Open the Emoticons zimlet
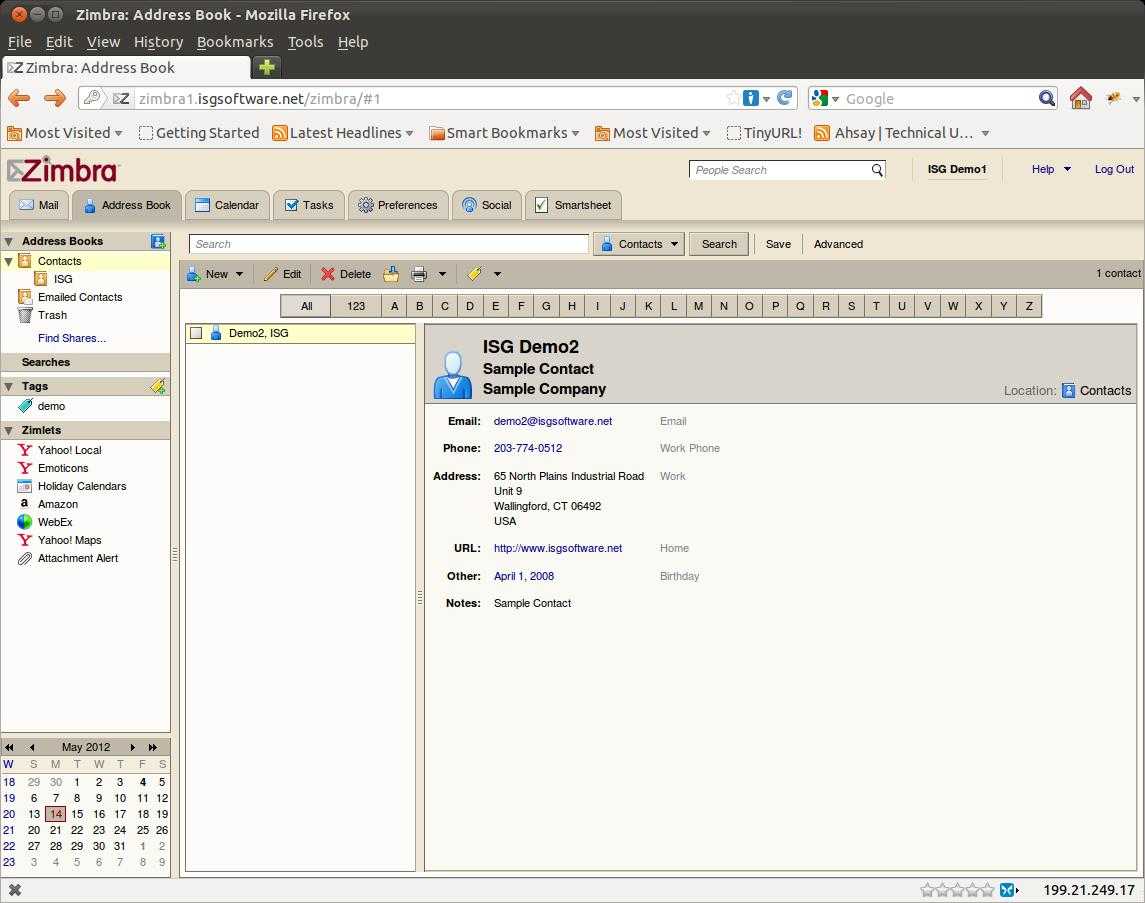 [x=63, y=468]
